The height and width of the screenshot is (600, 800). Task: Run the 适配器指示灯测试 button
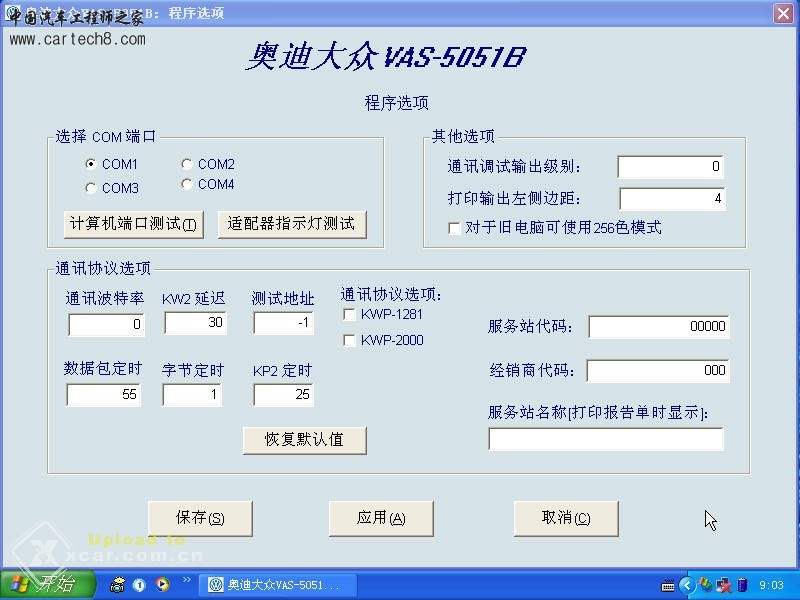click(x=292, y=224)
